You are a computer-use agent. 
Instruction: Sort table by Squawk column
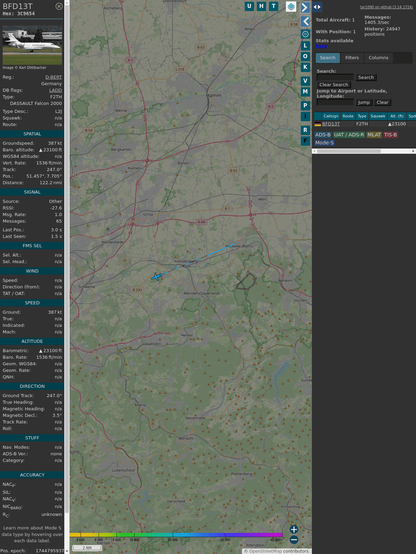click(377, 116)
